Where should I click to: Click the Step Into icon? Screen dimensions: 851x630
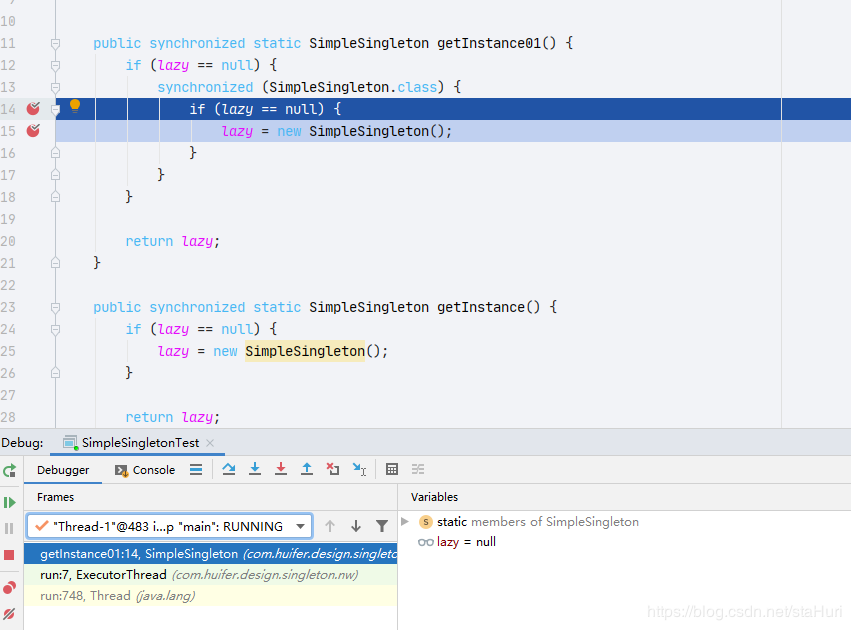point(255,469)
